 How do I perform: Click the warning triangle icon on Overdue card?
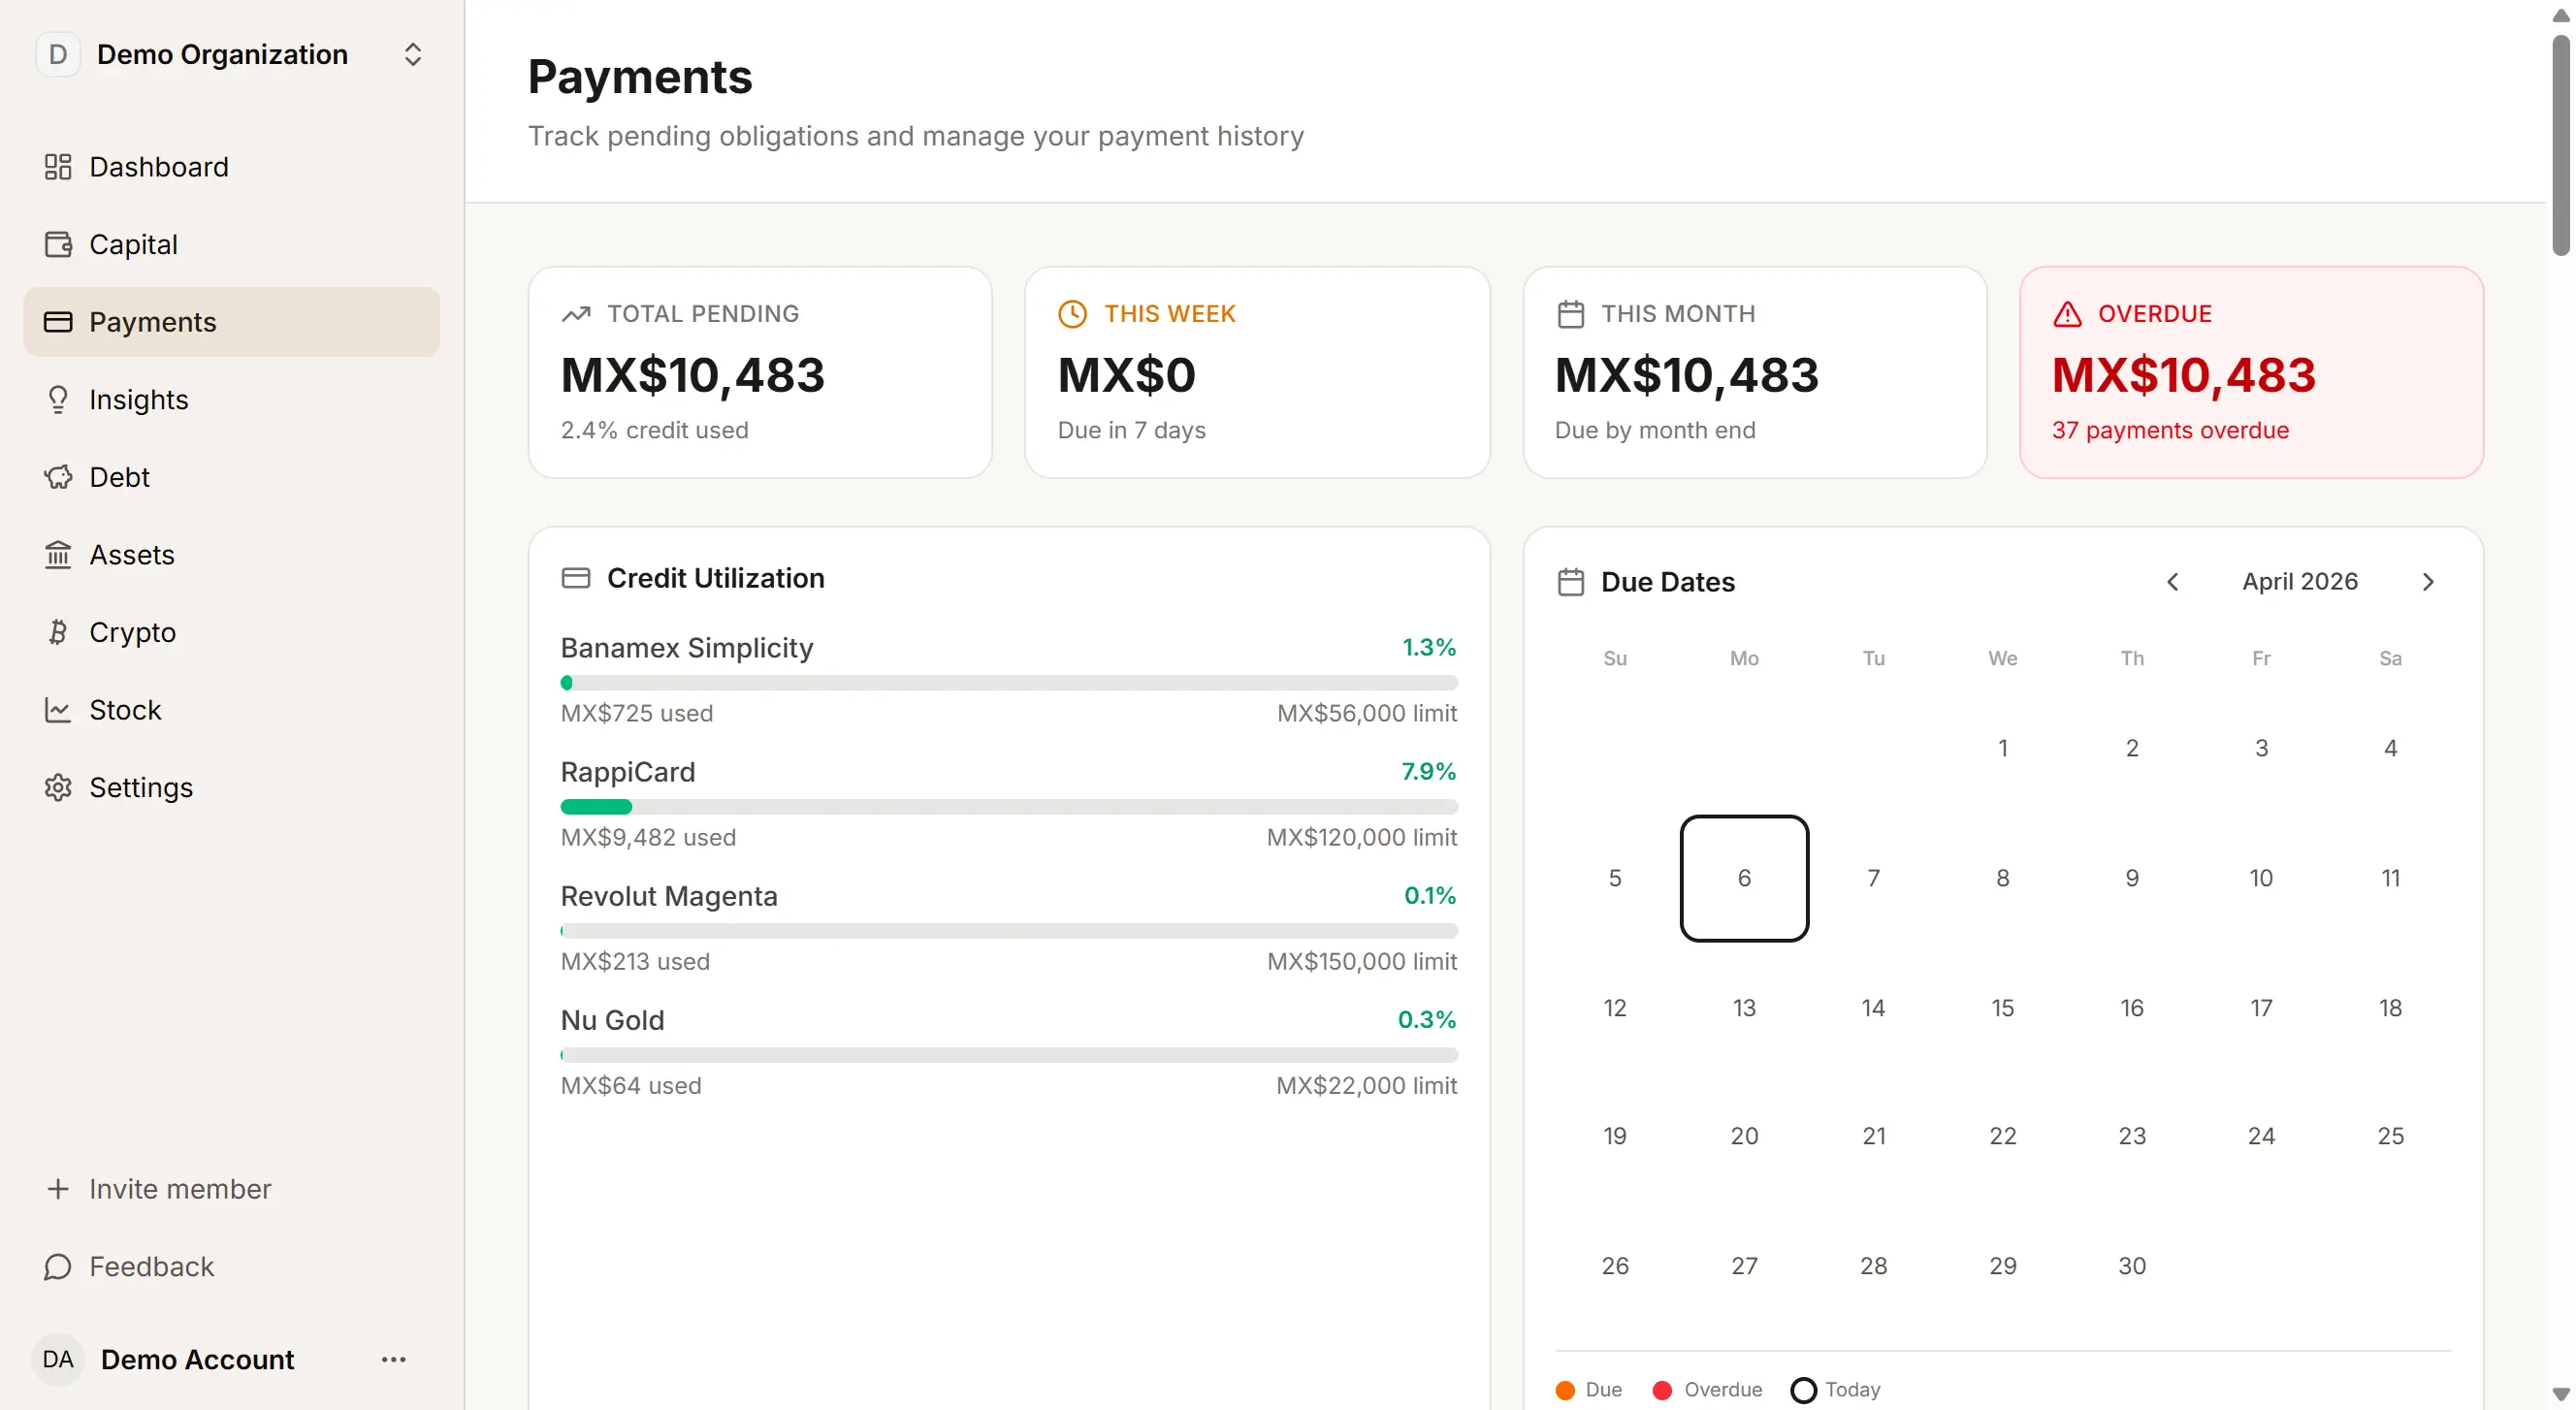(2067, 314)
